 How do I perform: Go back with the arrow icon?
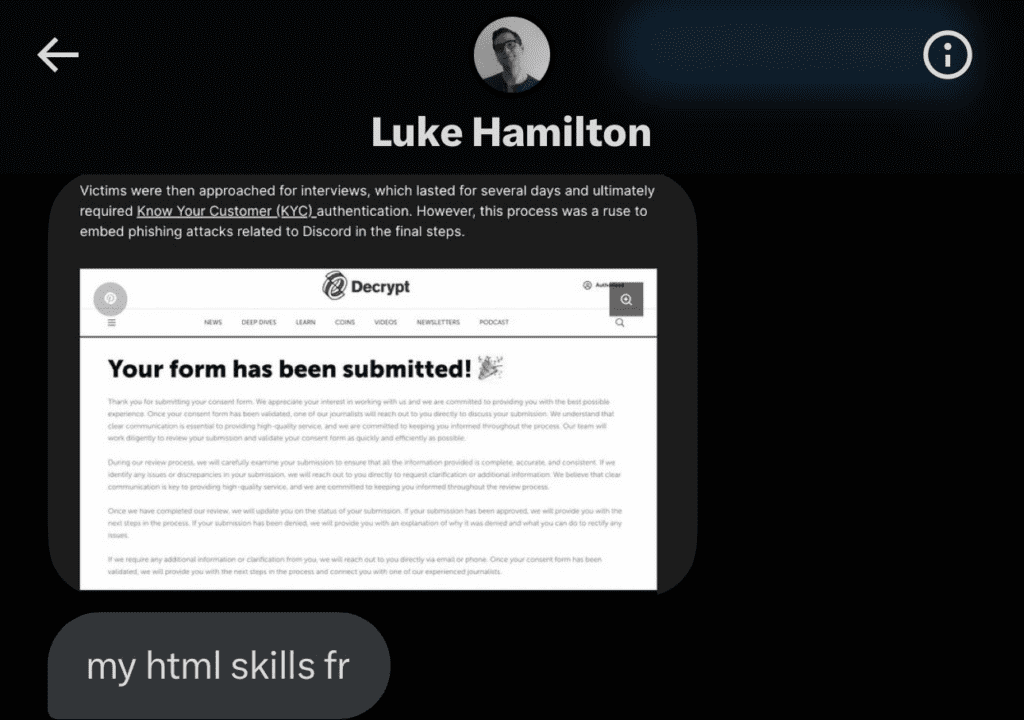point(58,54)
